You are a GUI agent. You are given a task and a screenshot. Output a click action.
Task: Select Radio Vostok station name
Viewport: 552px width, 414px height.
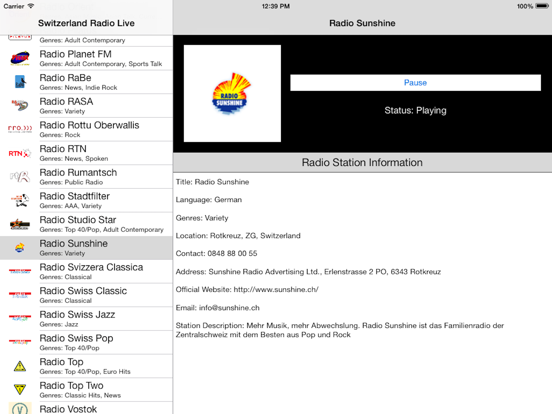[x=68, y=409]
